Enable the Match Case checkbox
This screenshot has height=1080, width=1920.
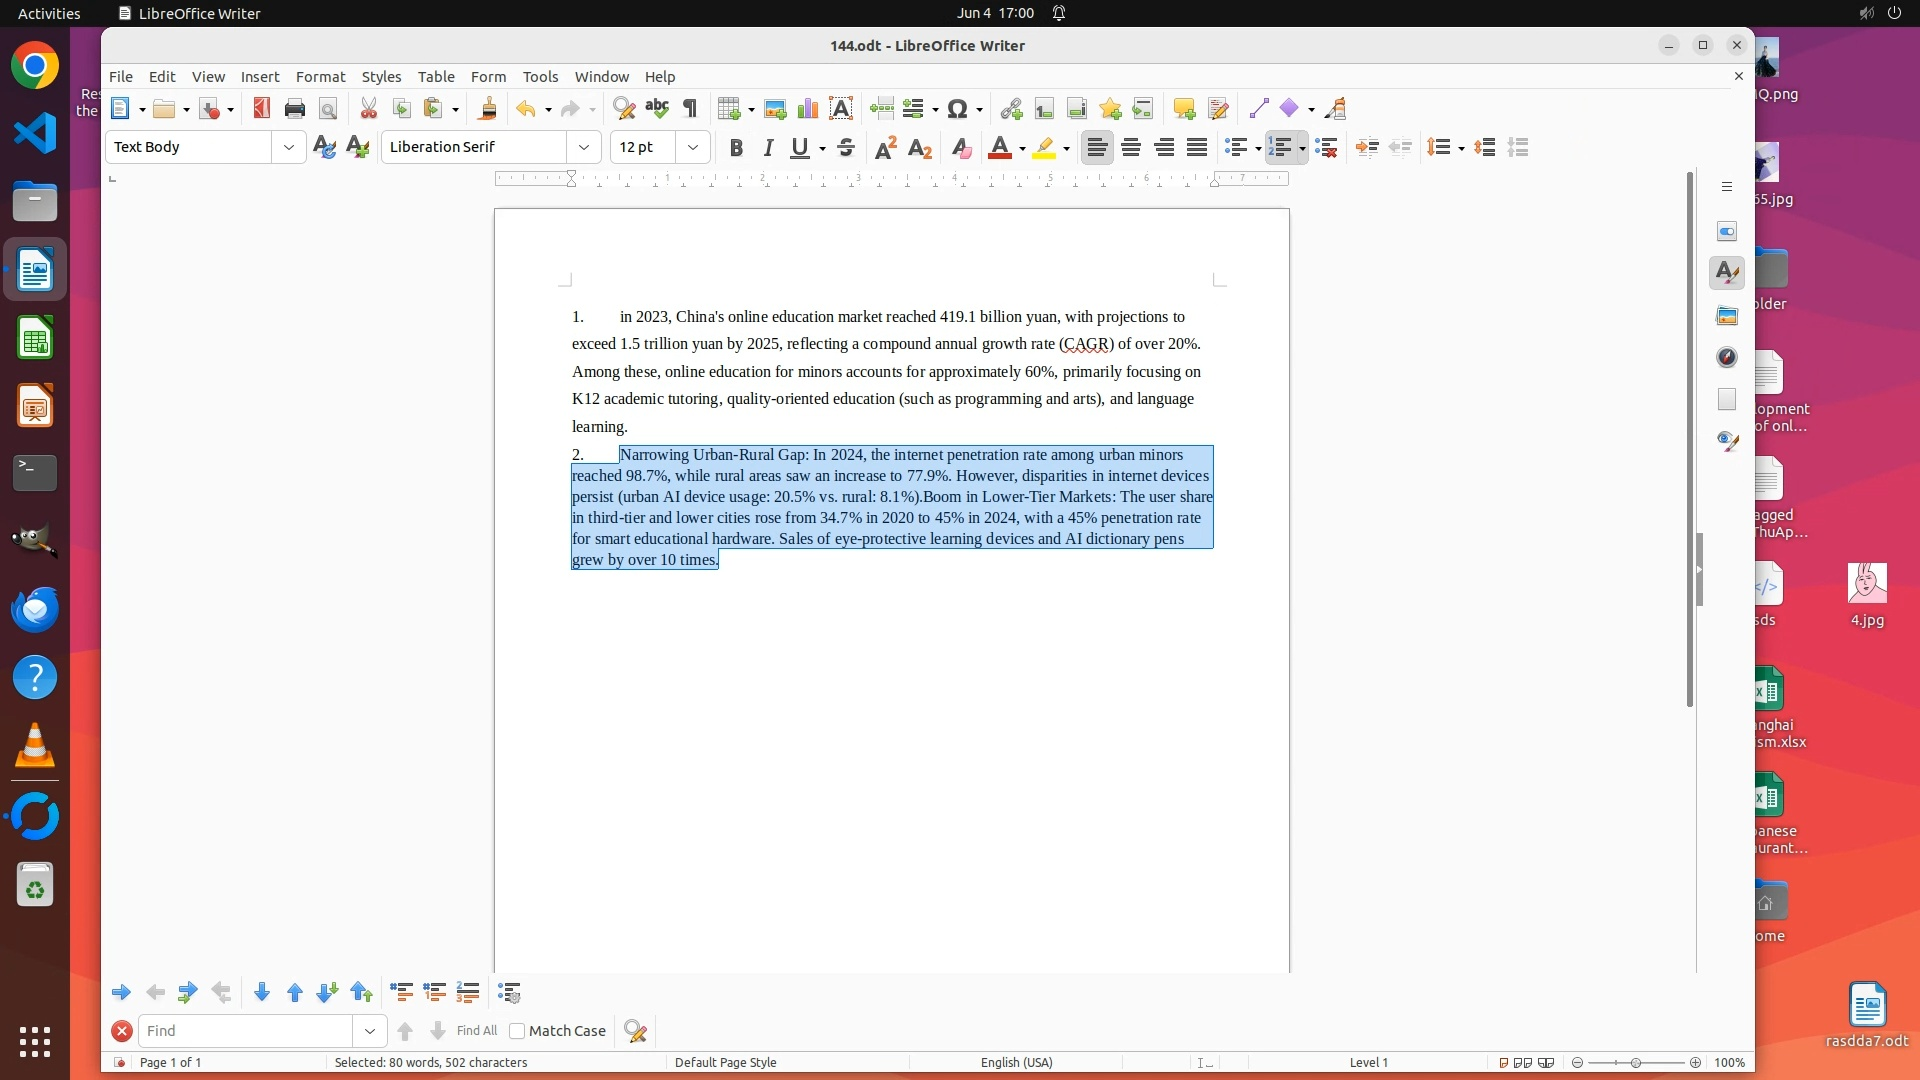517,1031
